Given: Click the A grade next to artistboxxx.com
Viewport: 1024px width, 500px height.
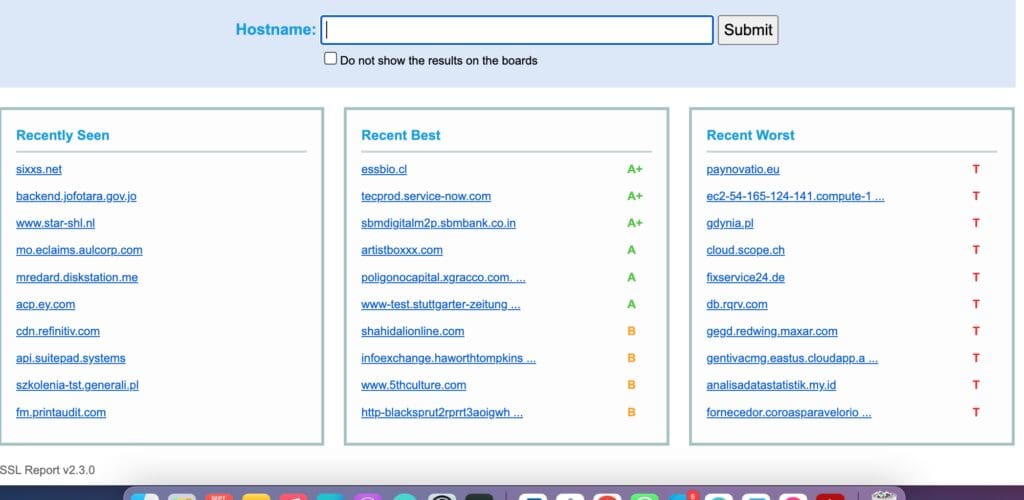Looking at the screenshot, I should 632,250.
